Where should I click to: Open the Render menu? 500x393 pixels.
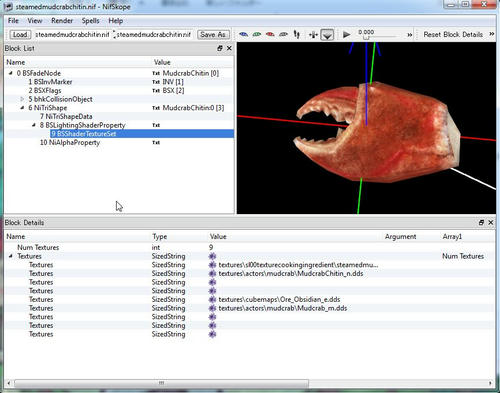coord(62,21)
